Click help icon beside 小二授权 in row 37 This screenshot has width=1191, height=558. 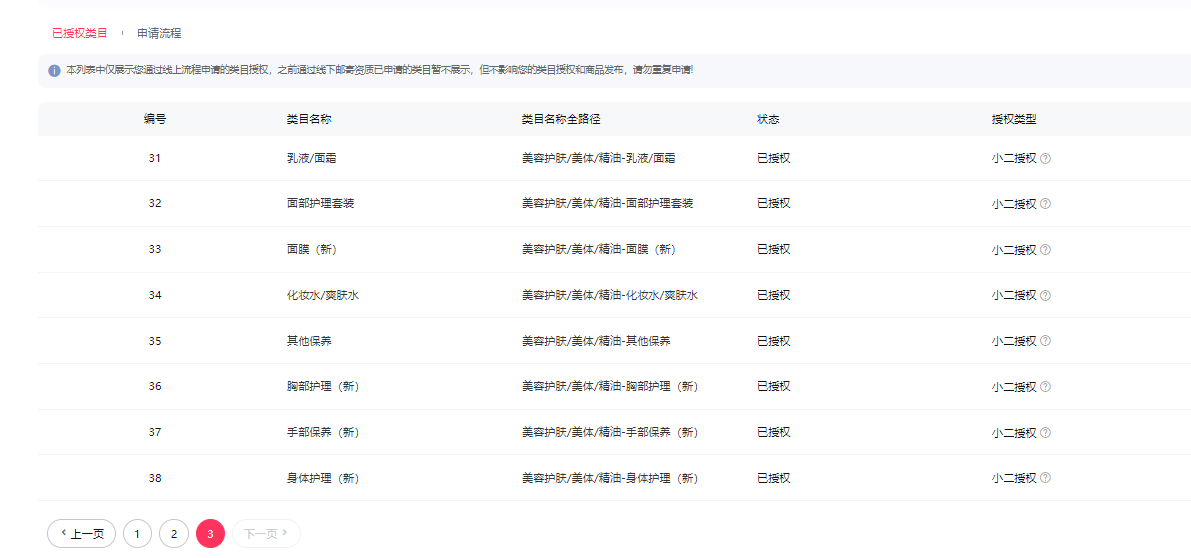1046,433
